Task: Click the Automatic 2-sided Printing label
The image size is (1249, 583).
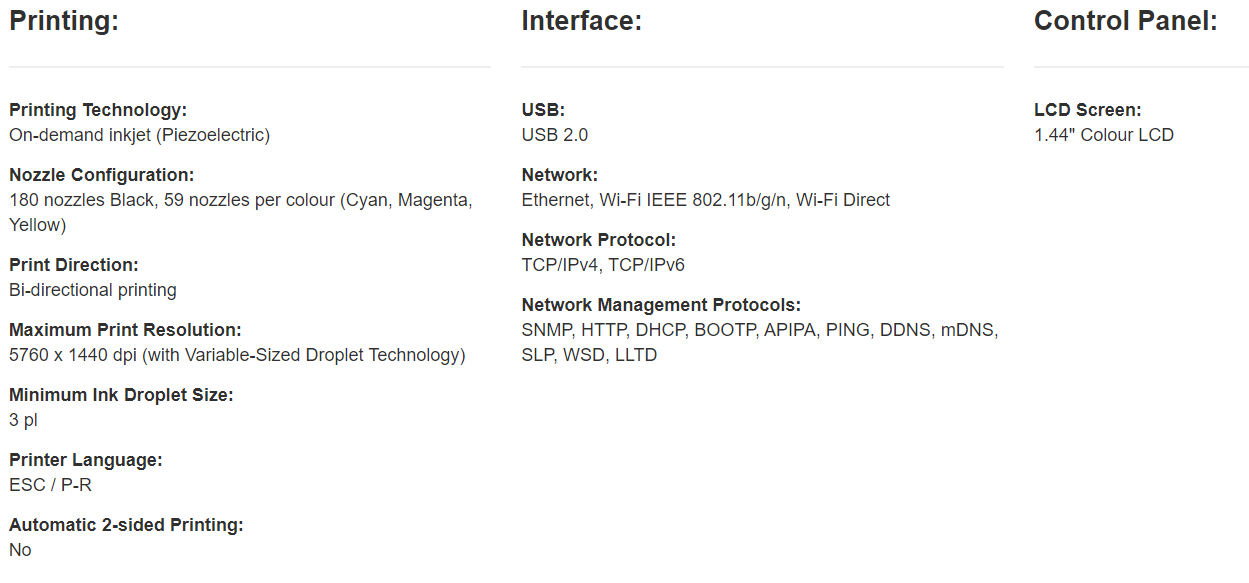Action: coord(126,525)
